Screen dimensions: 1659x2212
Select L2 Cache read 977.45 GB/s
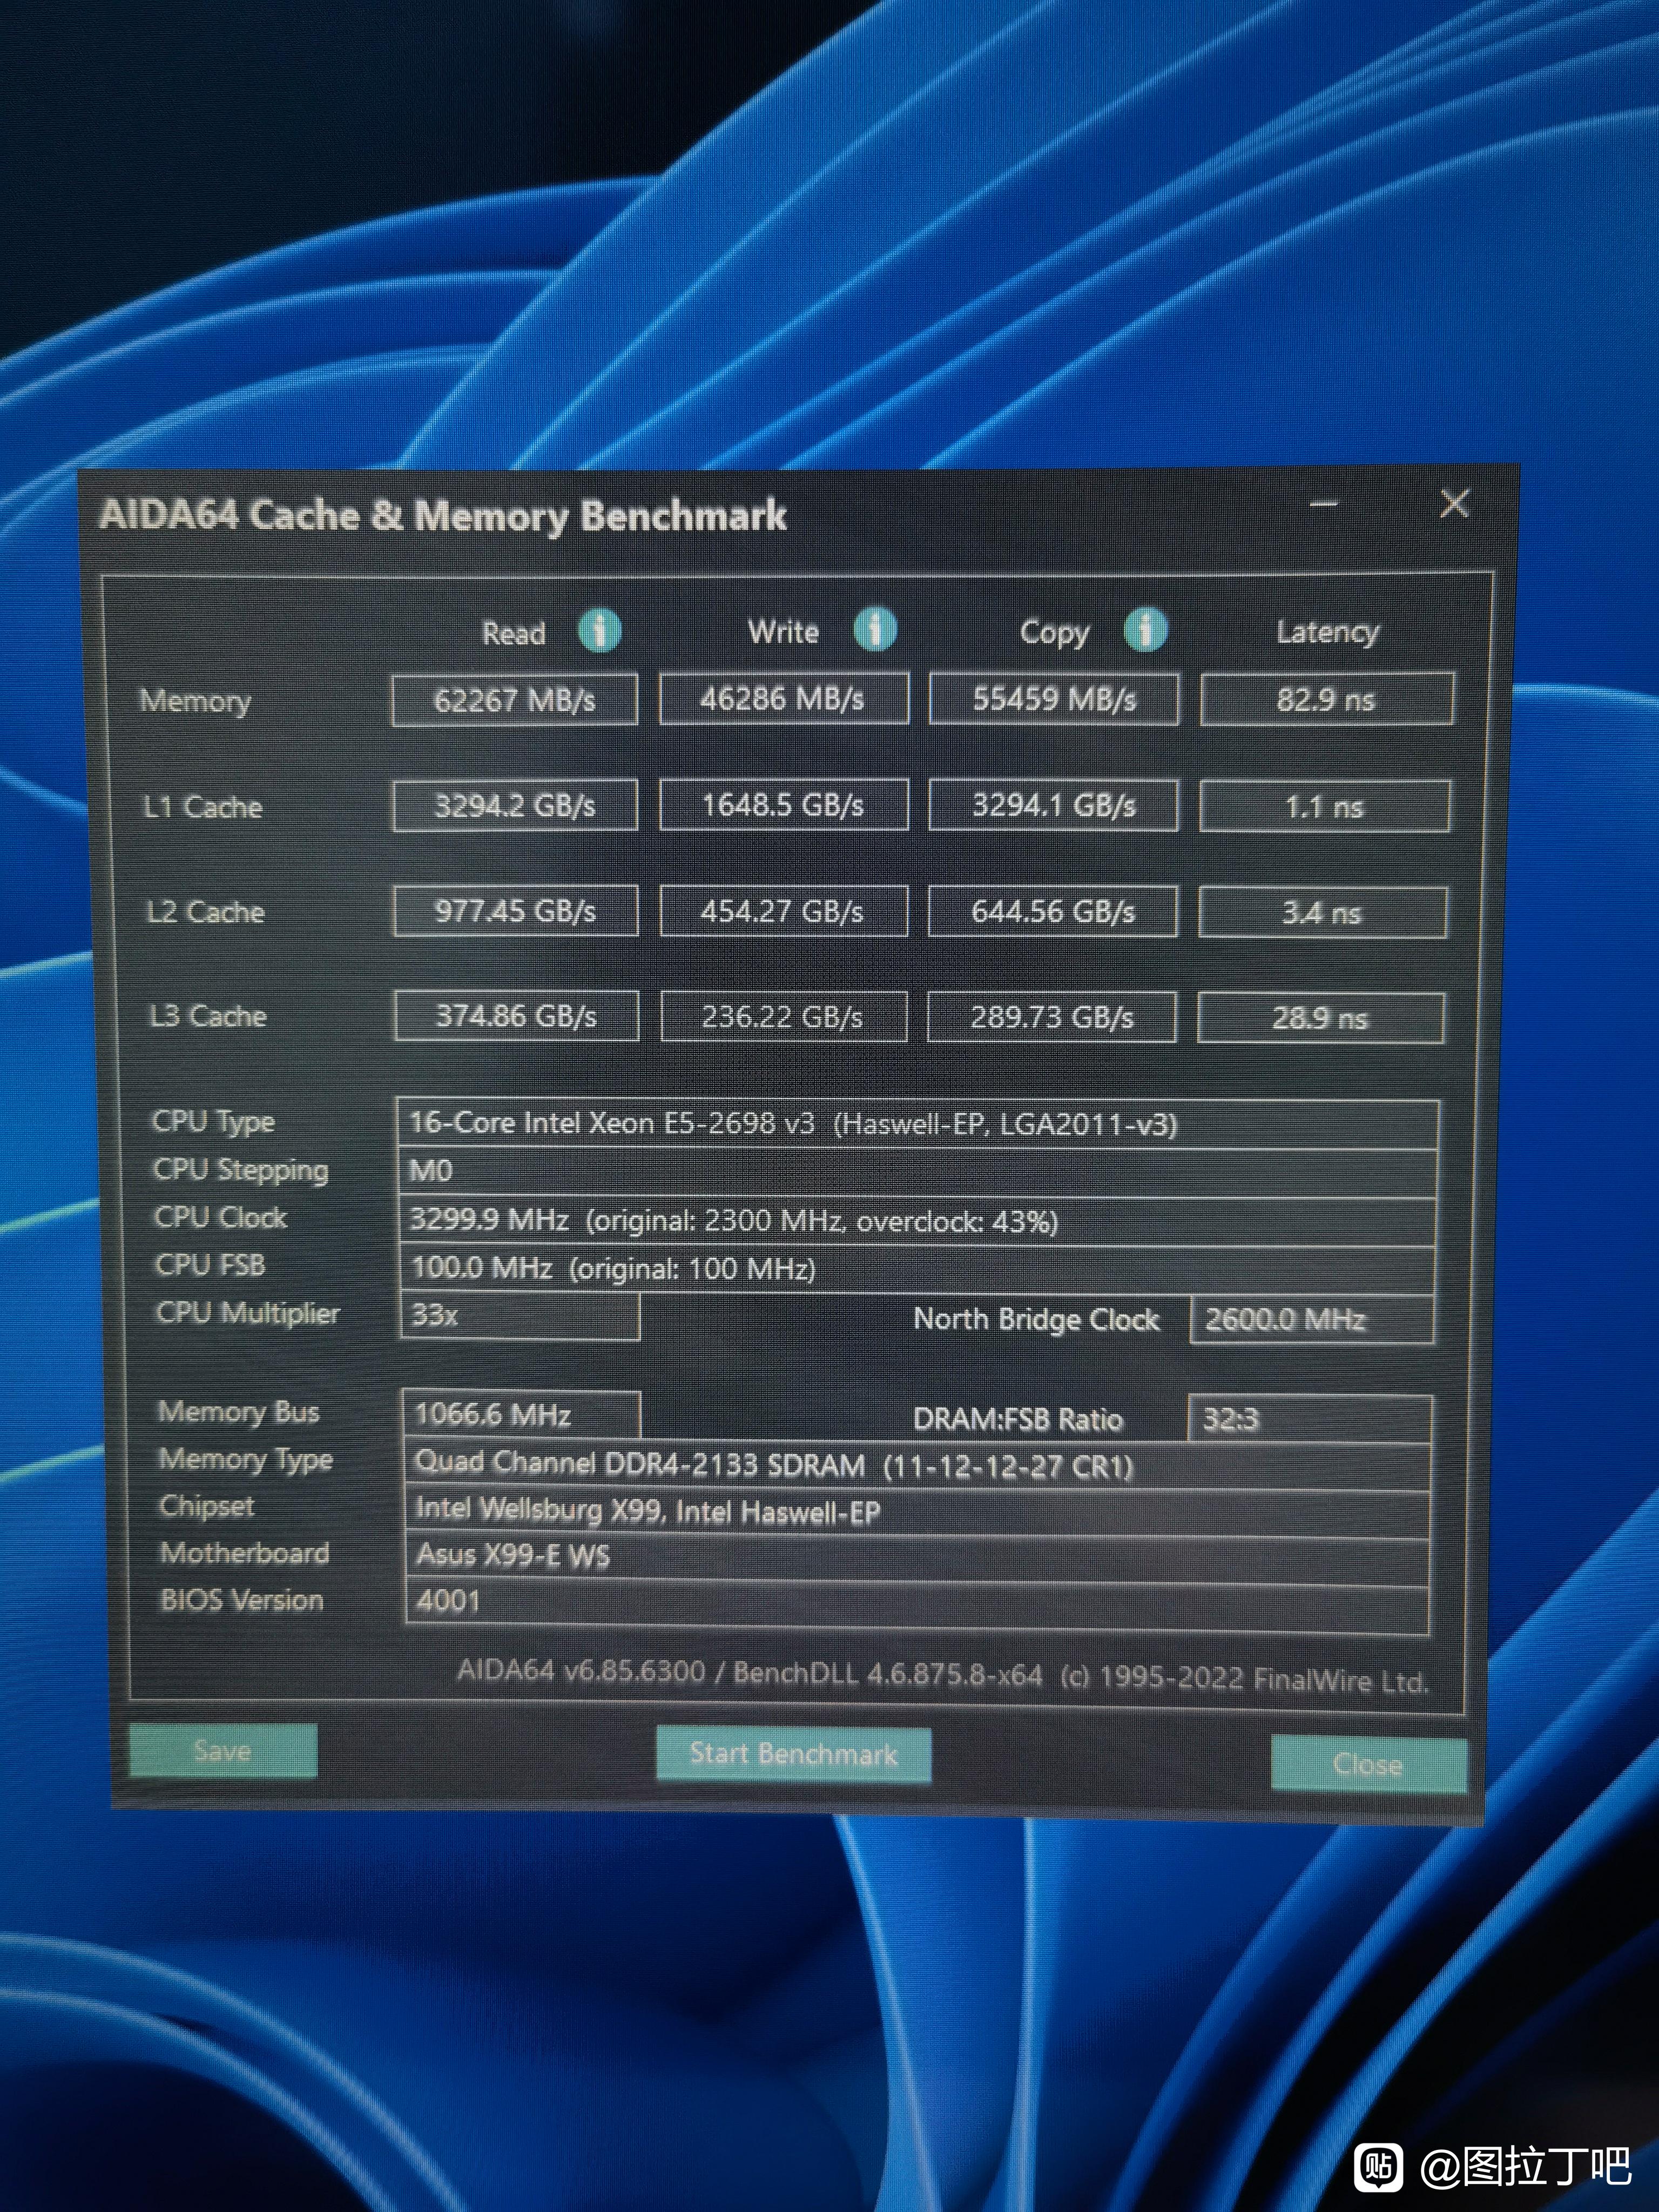(515, 911)
